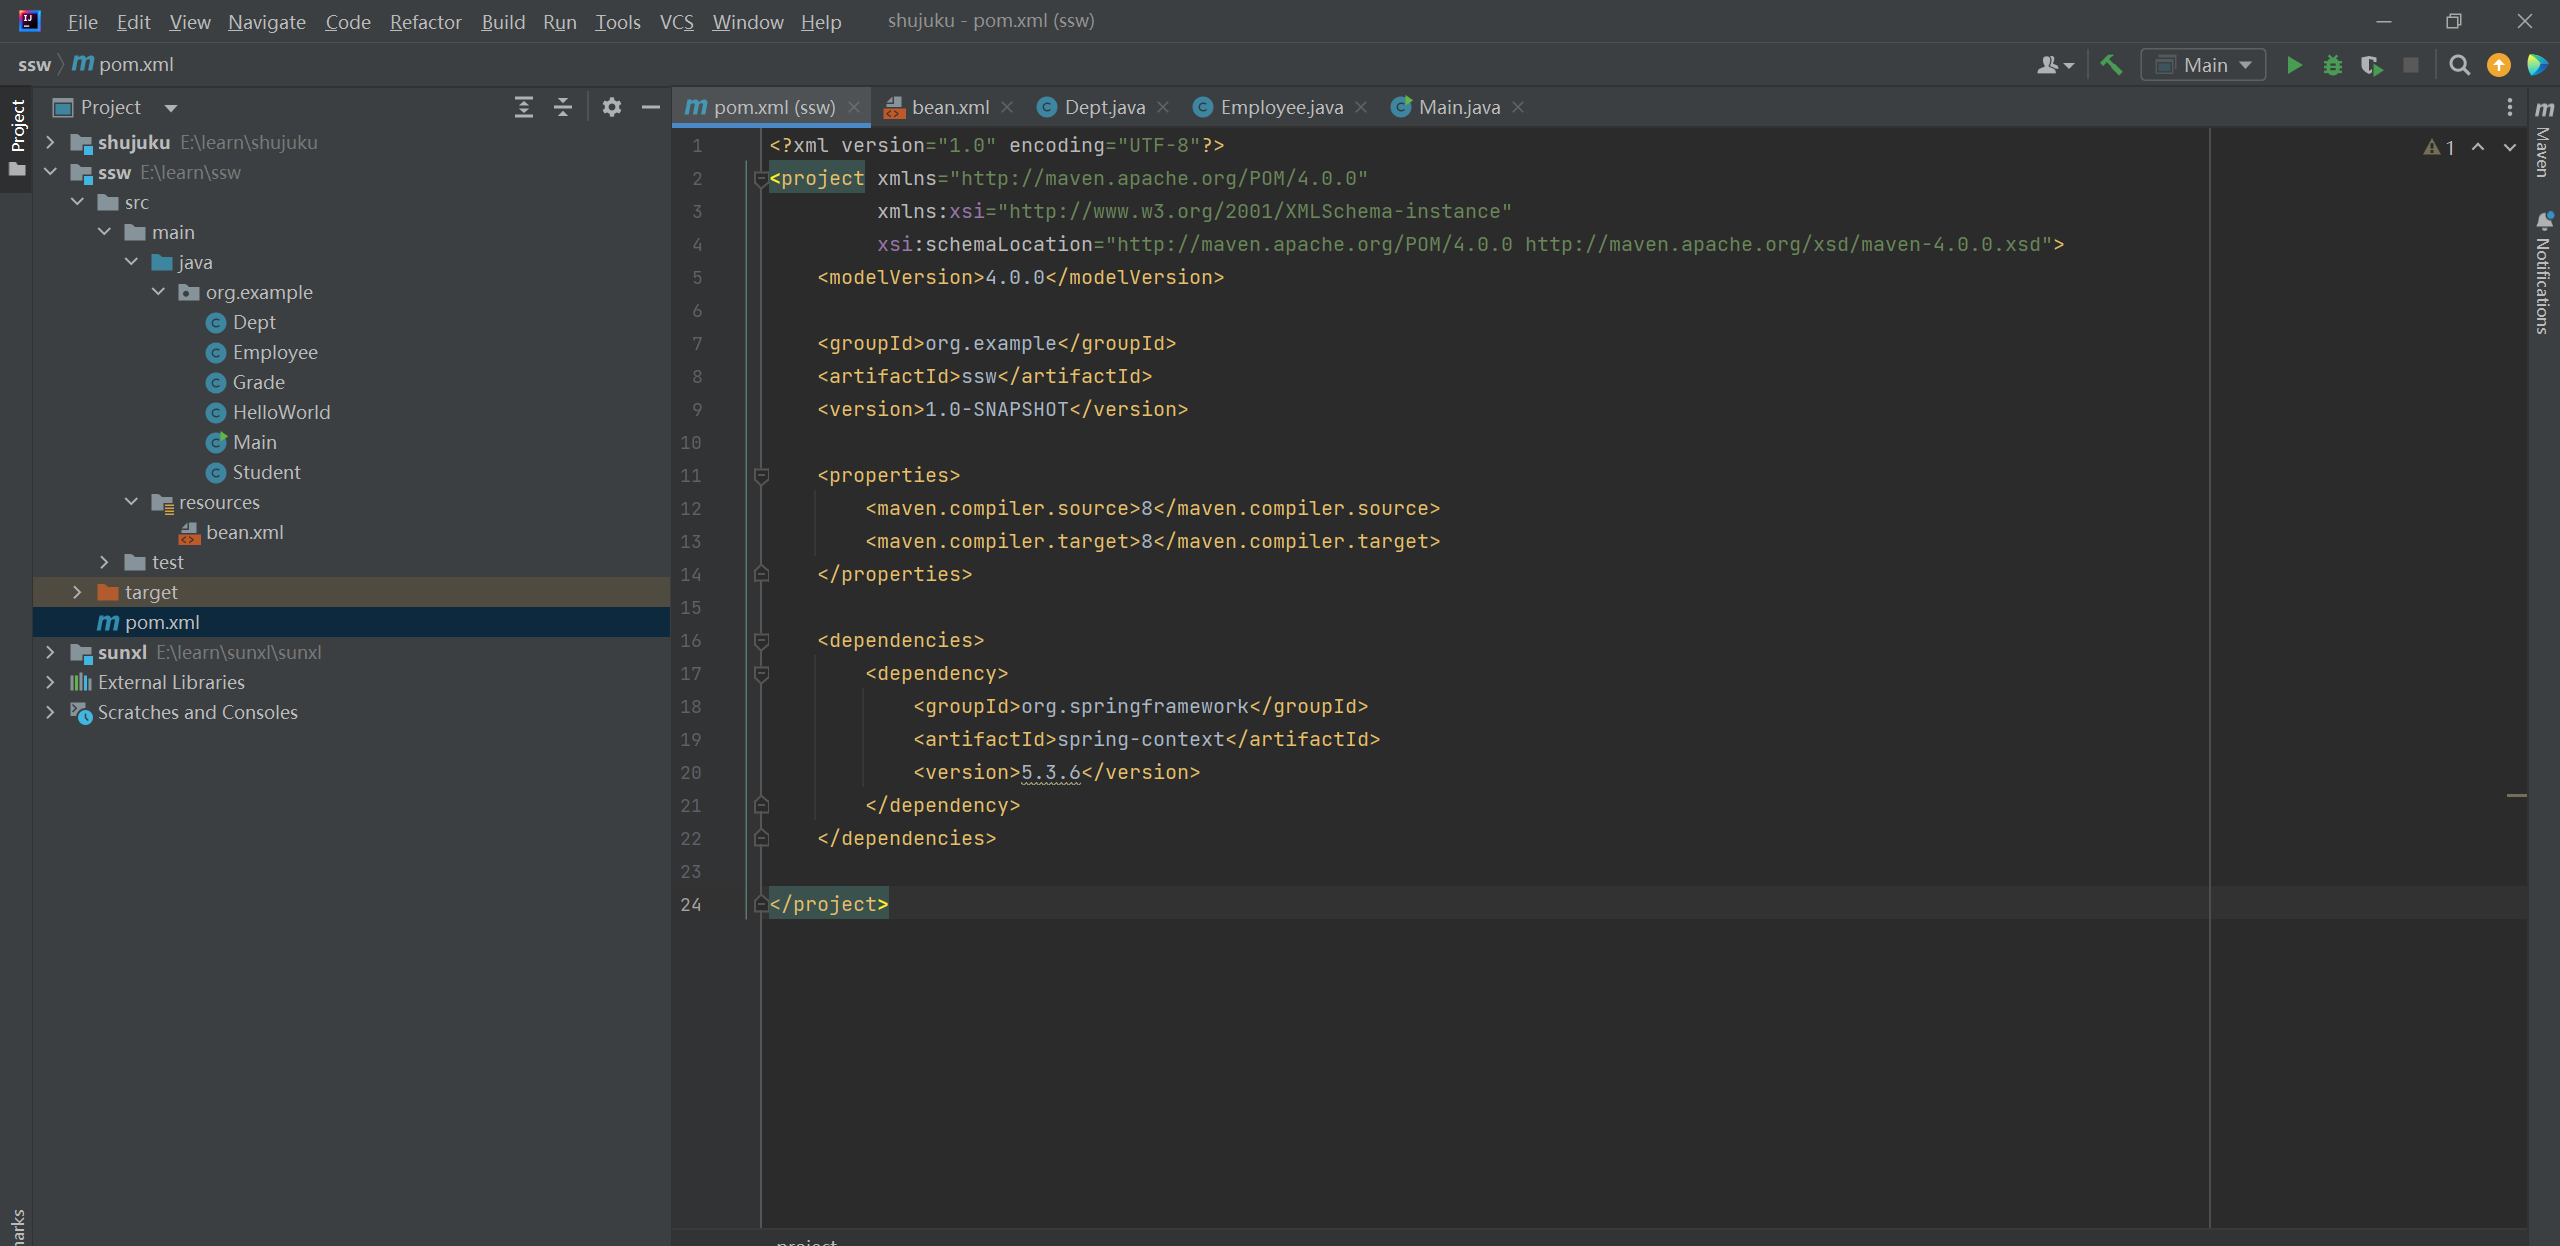Open Search Everywhere magnifier icon
2560x1246 pixels.
[2459, 65]
